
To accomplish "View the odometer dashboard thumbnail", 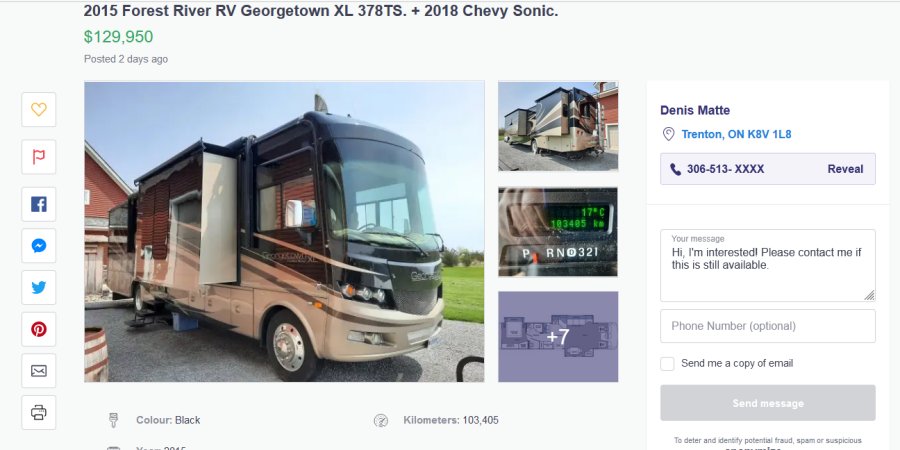I will pyautogui.click(x=558, y=231).
